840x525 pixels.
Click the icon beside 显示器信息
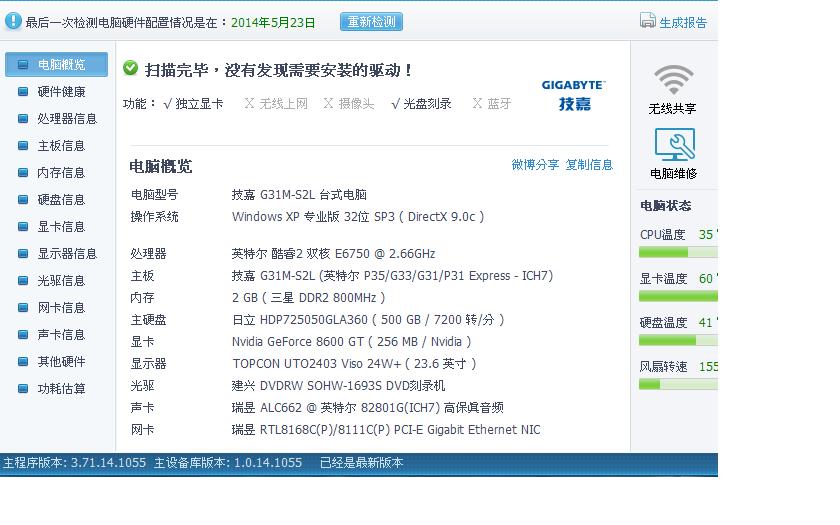pyautogui.click(x=23, y=253)
